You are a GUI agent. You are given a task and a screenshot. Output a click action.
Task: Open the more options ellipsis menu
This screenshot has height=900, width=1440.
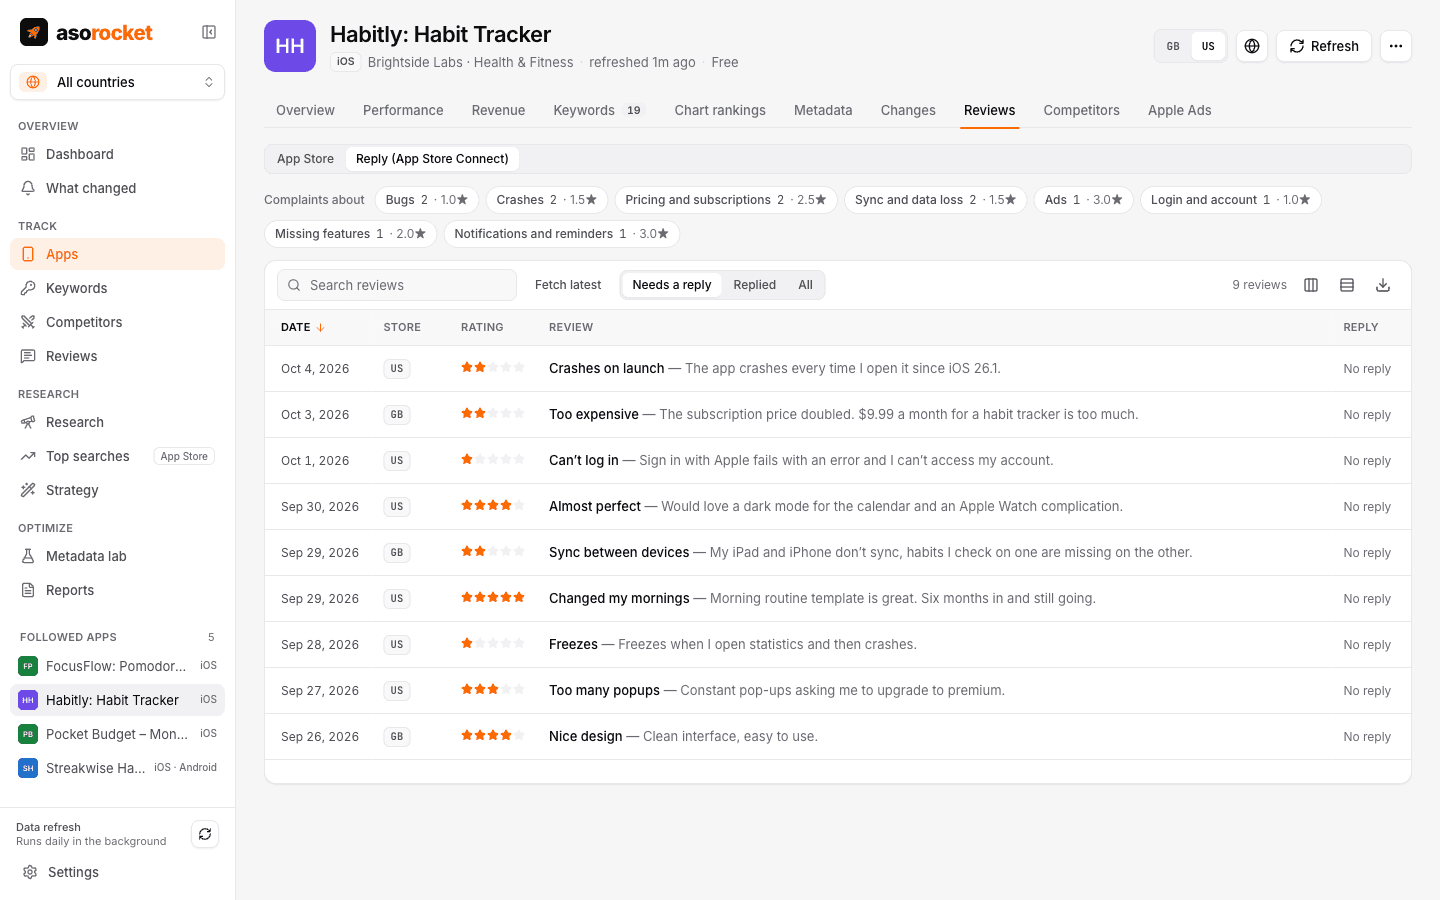1396,46
